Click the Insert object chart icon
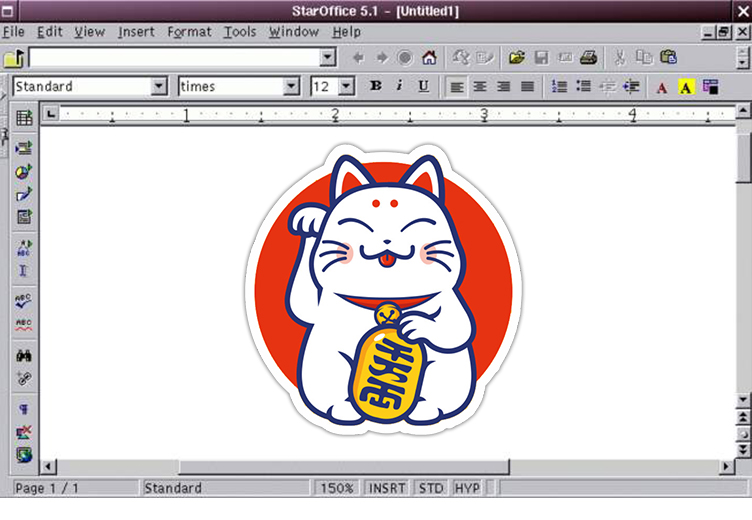Screen dimensions: 752x520 click(x=24, y=171)
